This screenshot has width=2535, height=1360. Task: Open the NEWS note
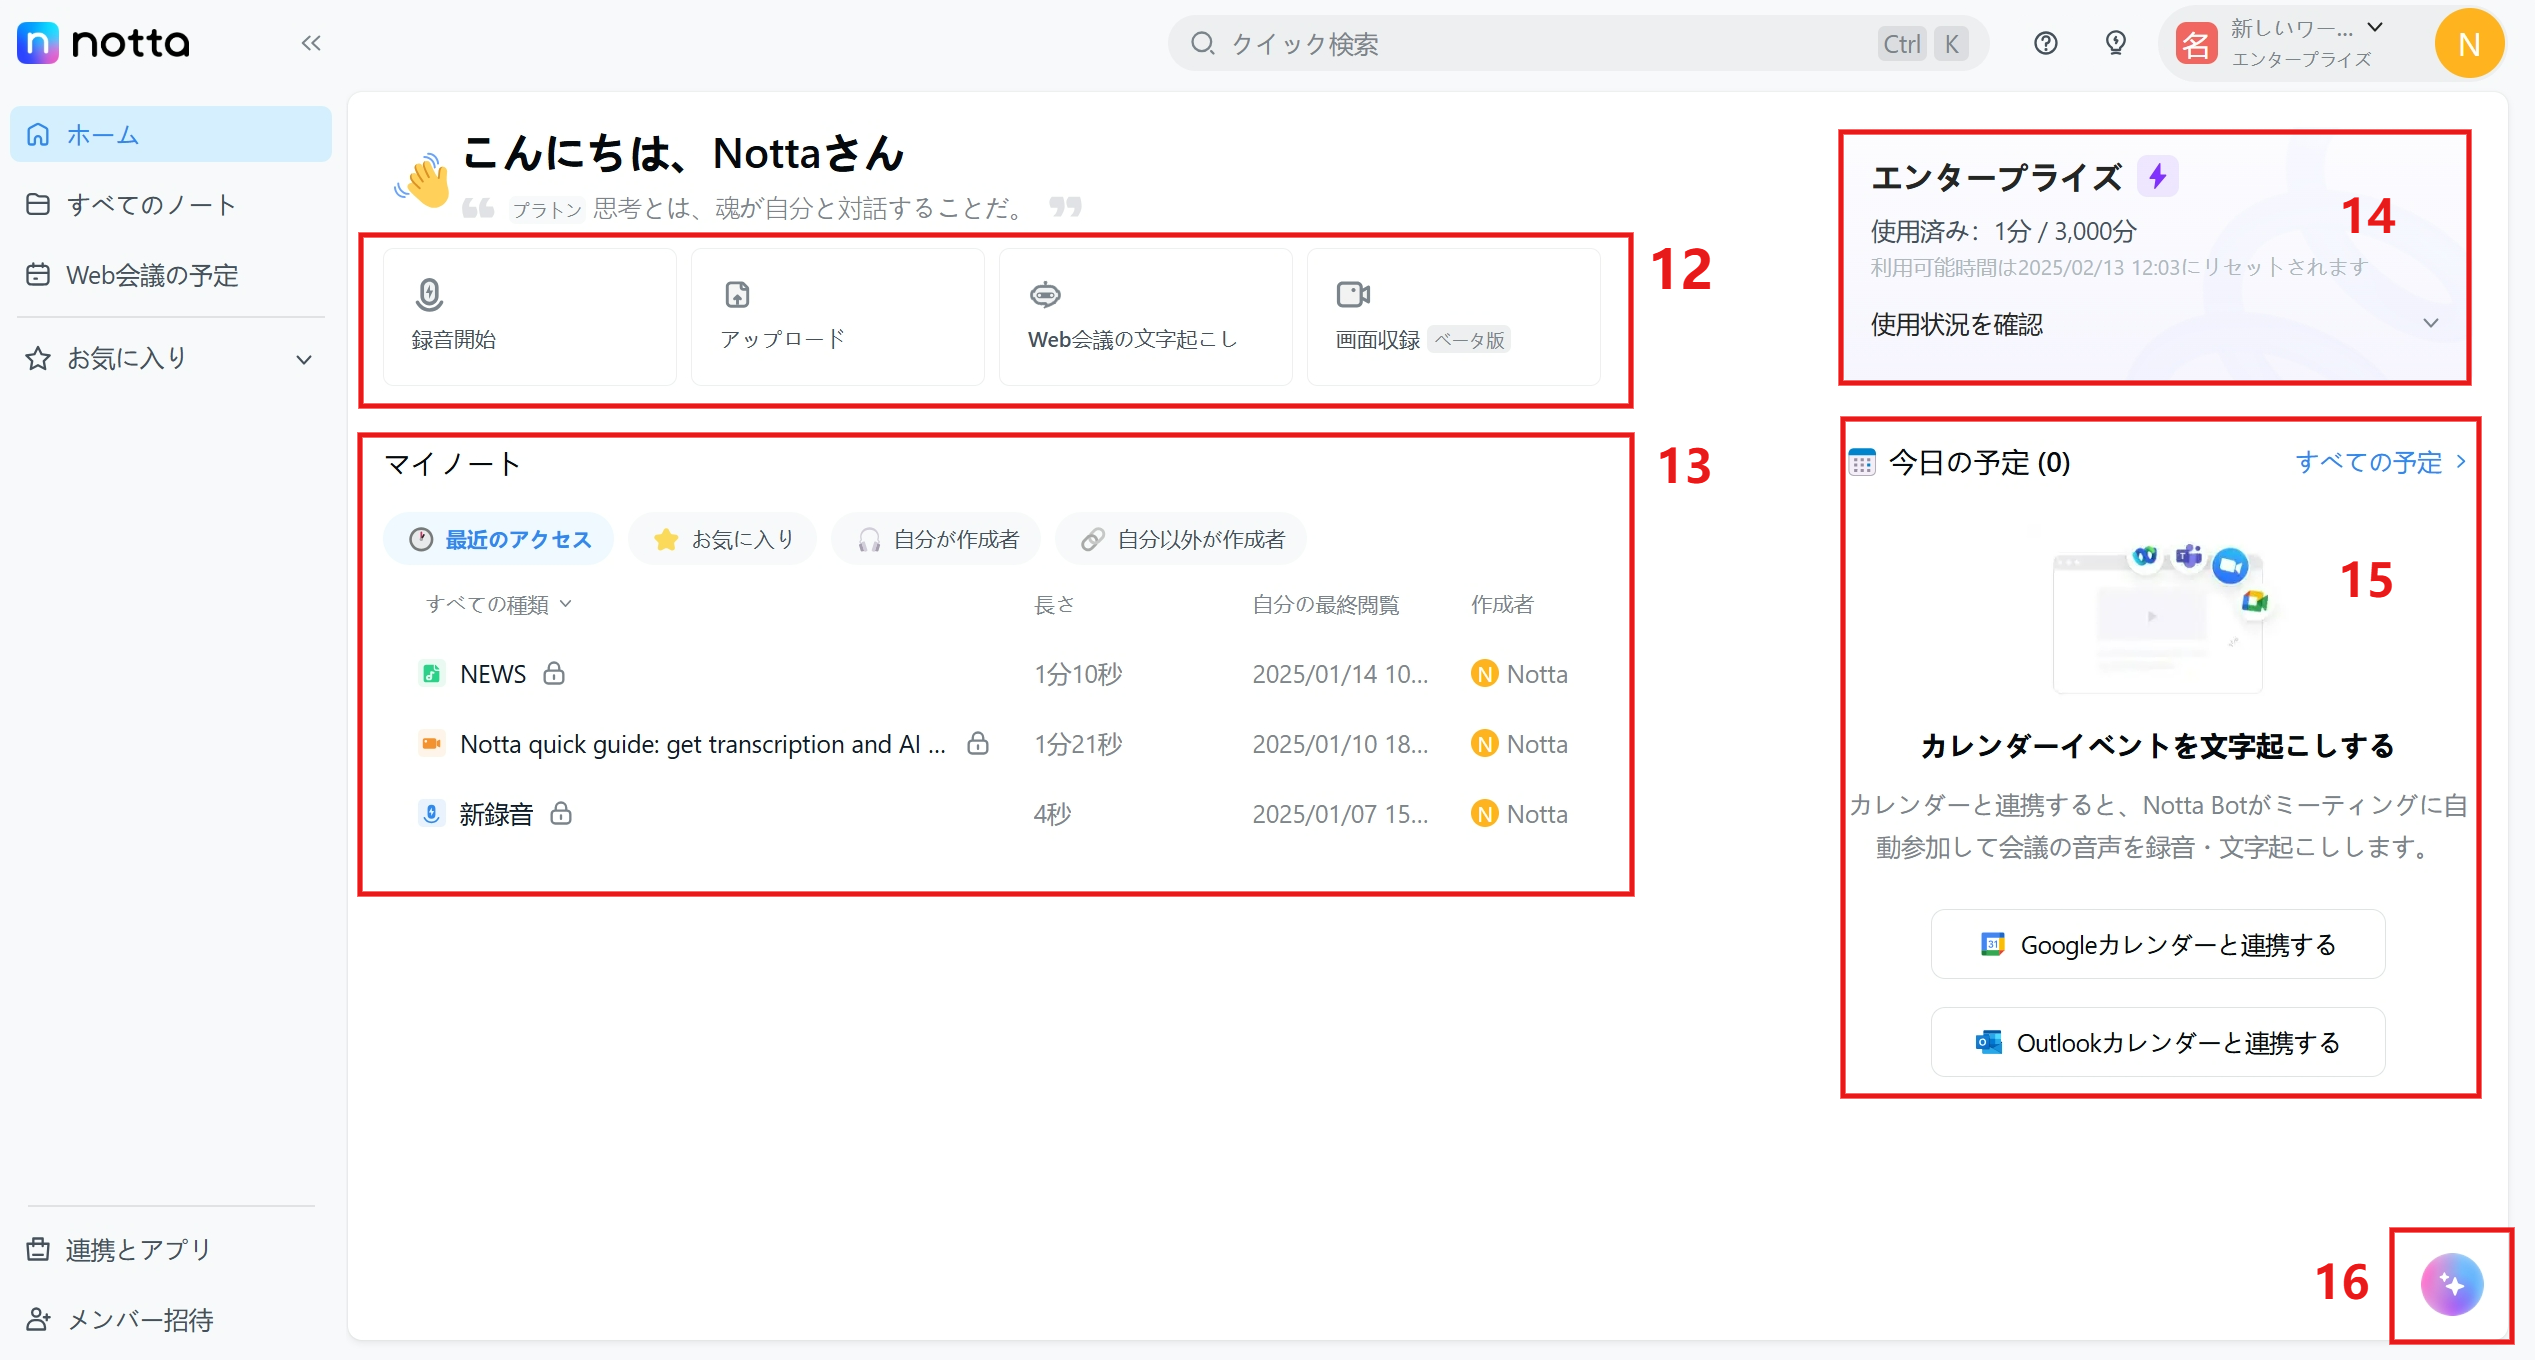493,674
